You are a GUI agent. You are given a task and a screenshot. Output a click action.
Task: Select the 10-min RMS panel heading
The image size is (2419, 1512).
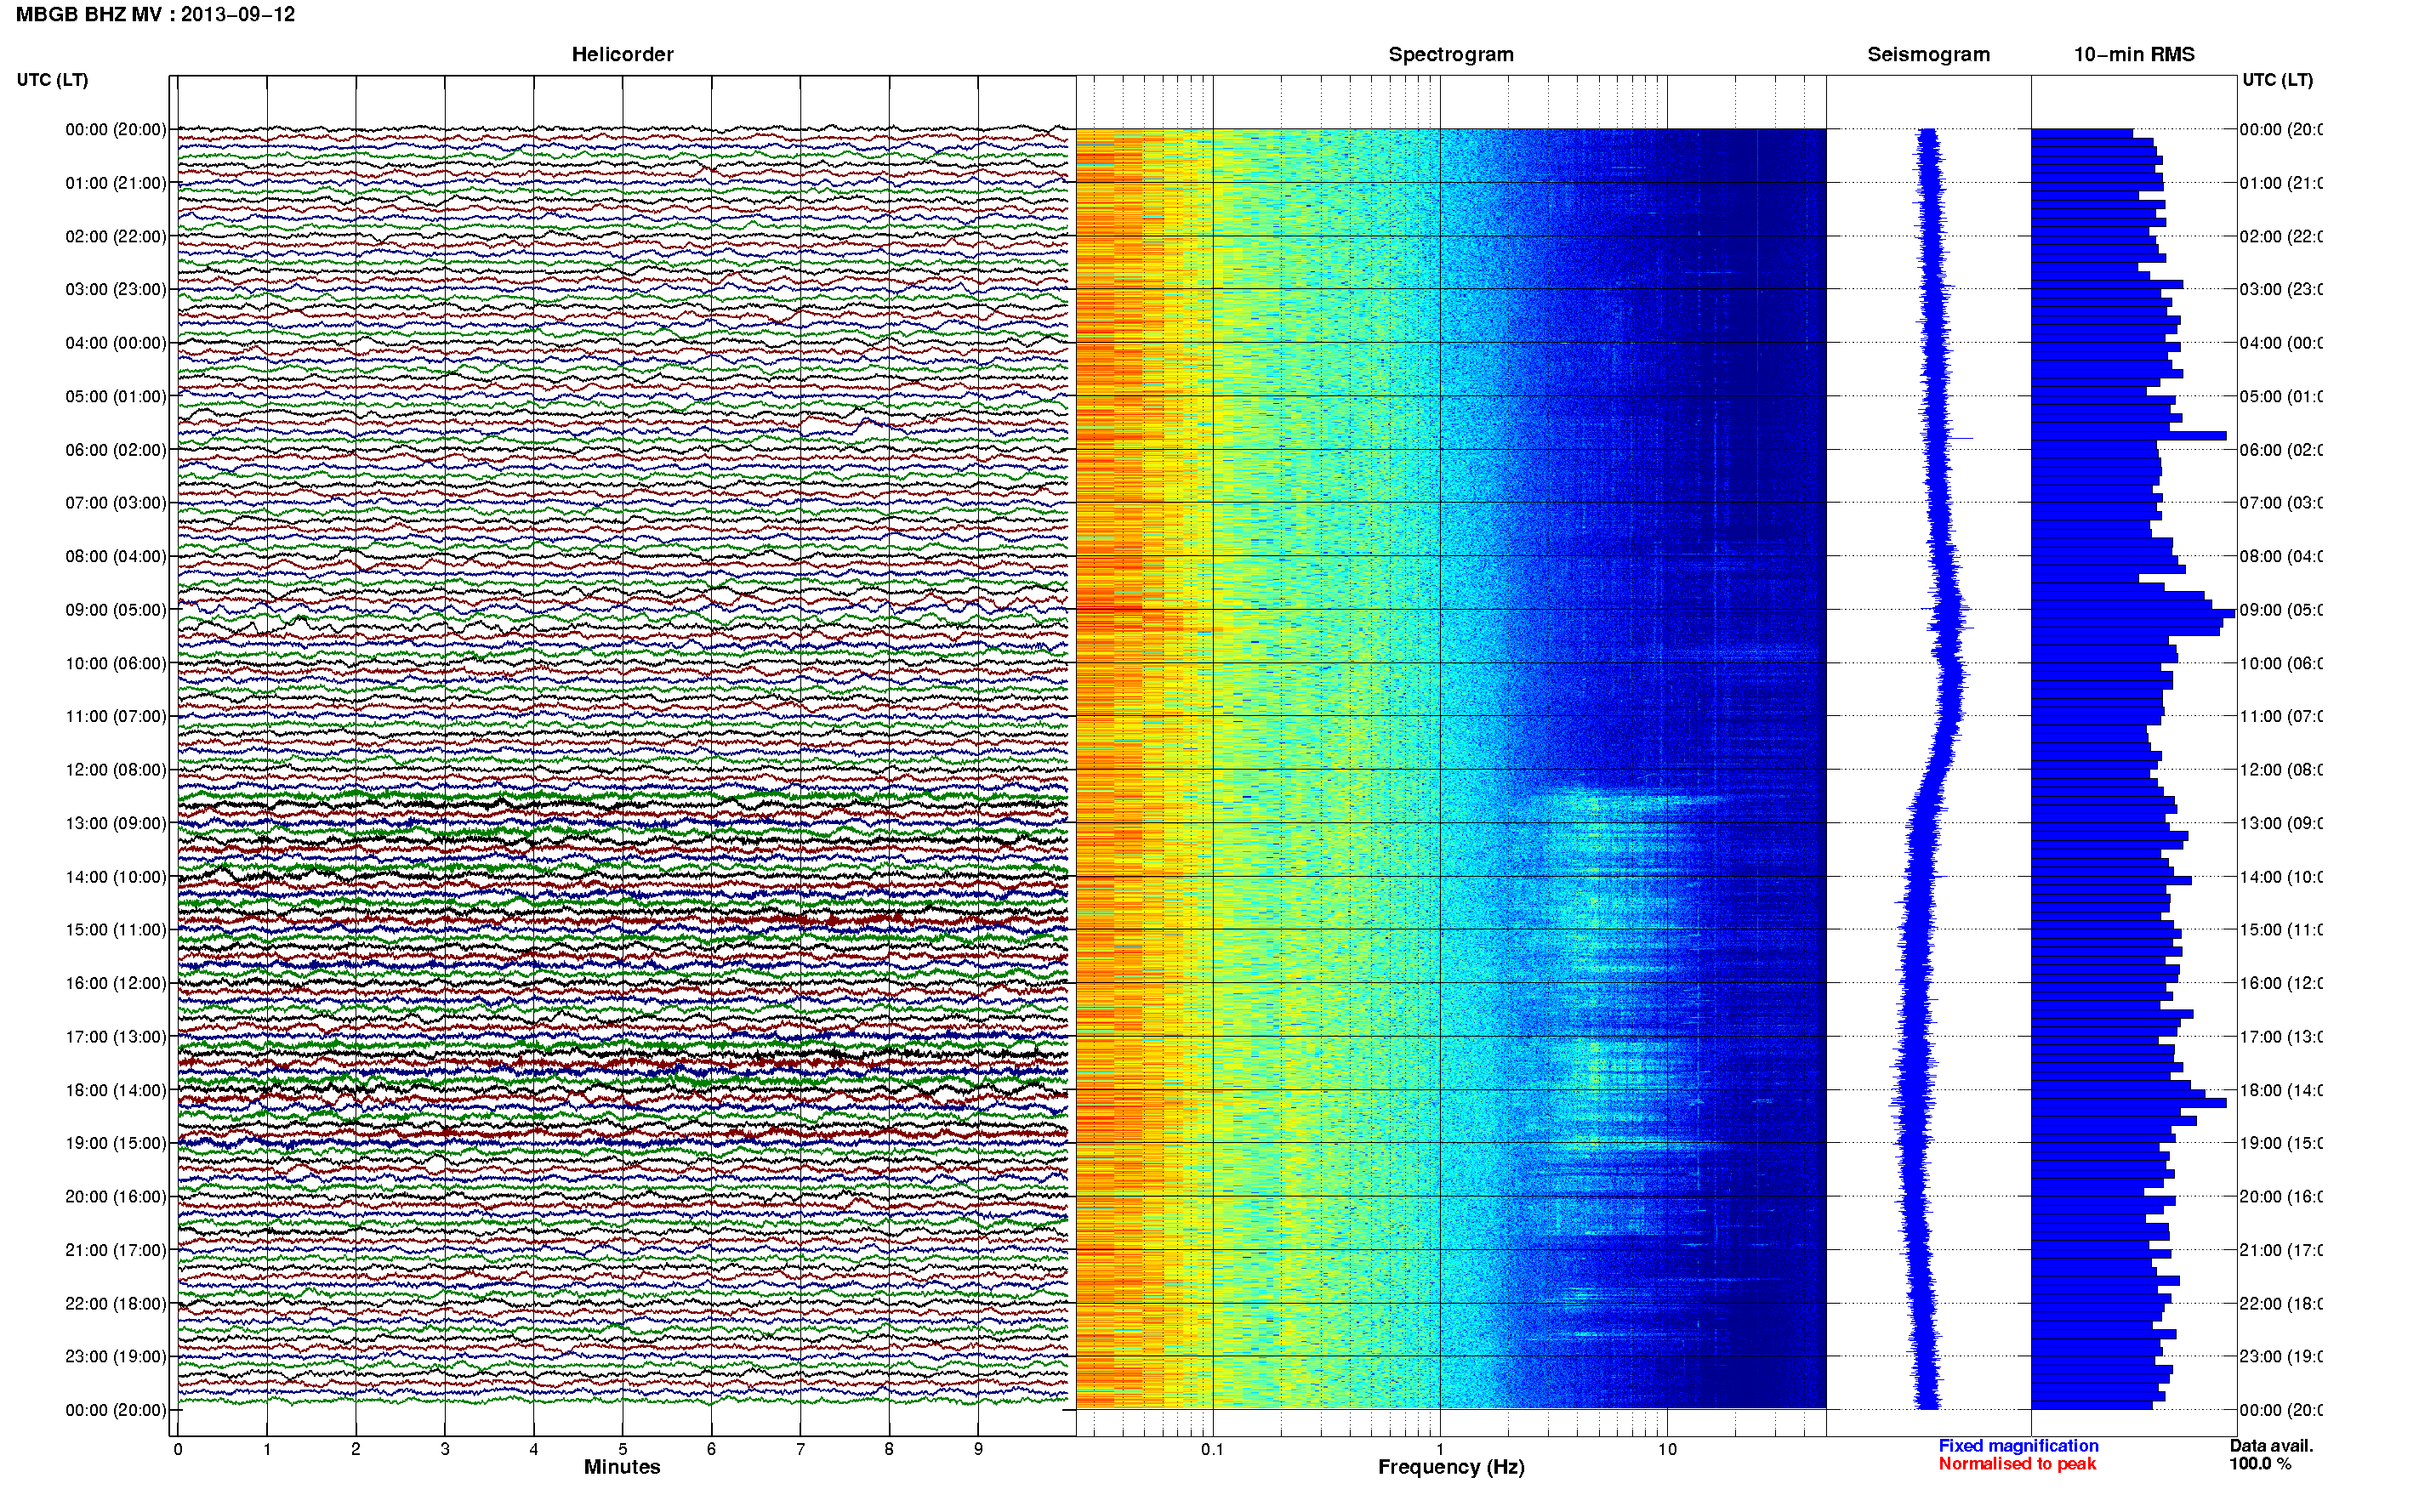(2133, 54)
